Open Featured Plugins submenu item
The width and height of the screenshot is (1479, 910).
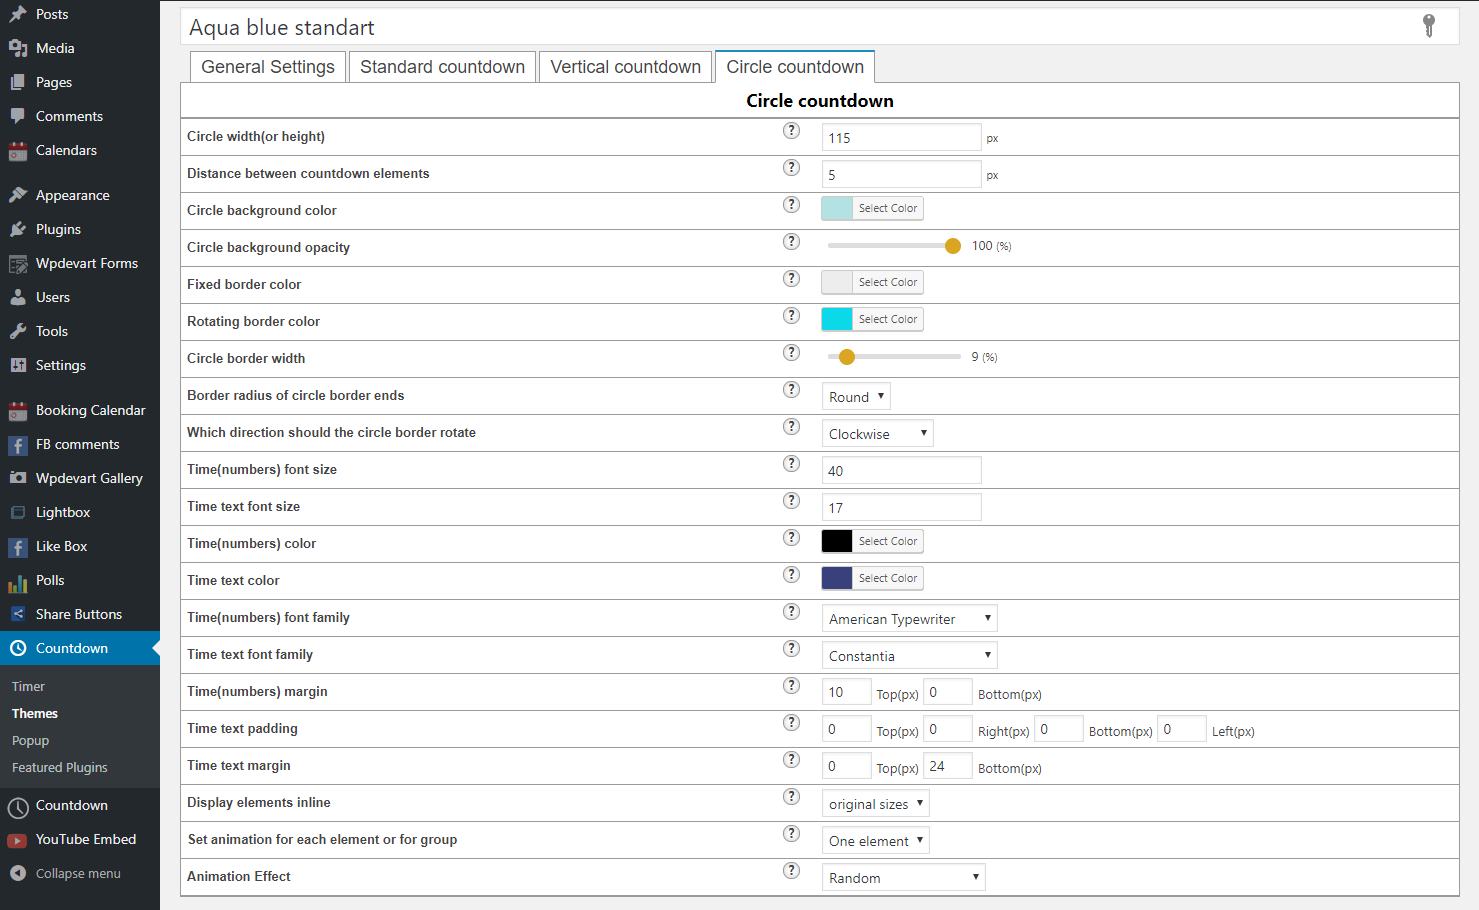point(60,767)
